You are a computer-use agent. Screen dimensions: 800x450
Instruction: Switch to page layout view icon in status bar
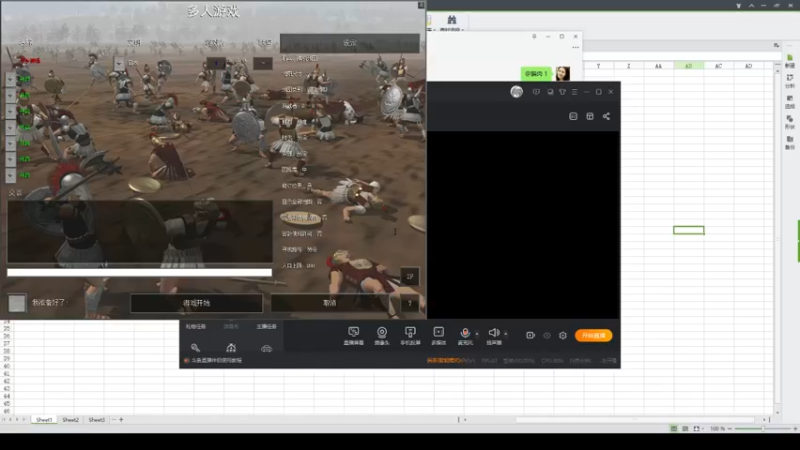click(x=685, y=429)
